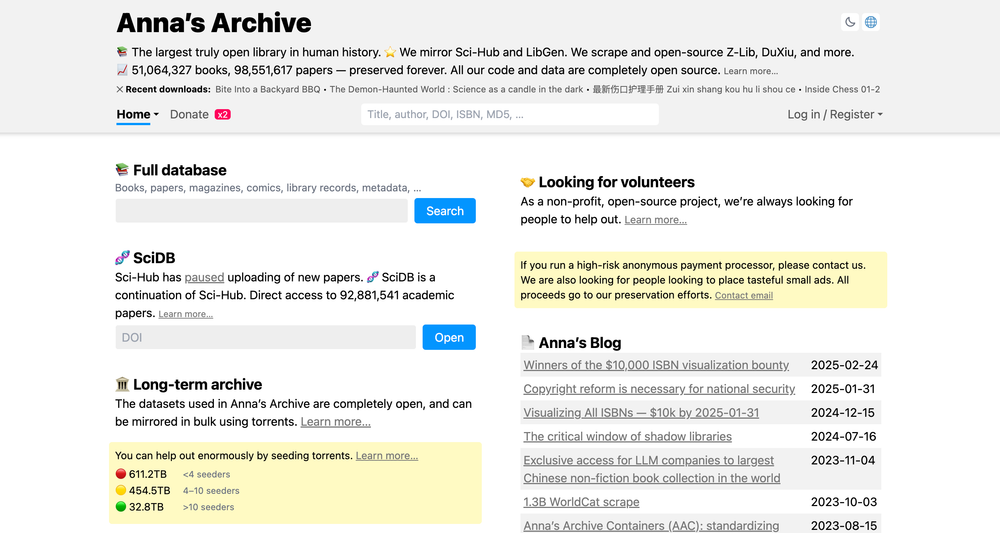This screenshot has width=1000, height=533.
Task: Dismiss recent downloads with X icon
Action: [x=119, y=89]
